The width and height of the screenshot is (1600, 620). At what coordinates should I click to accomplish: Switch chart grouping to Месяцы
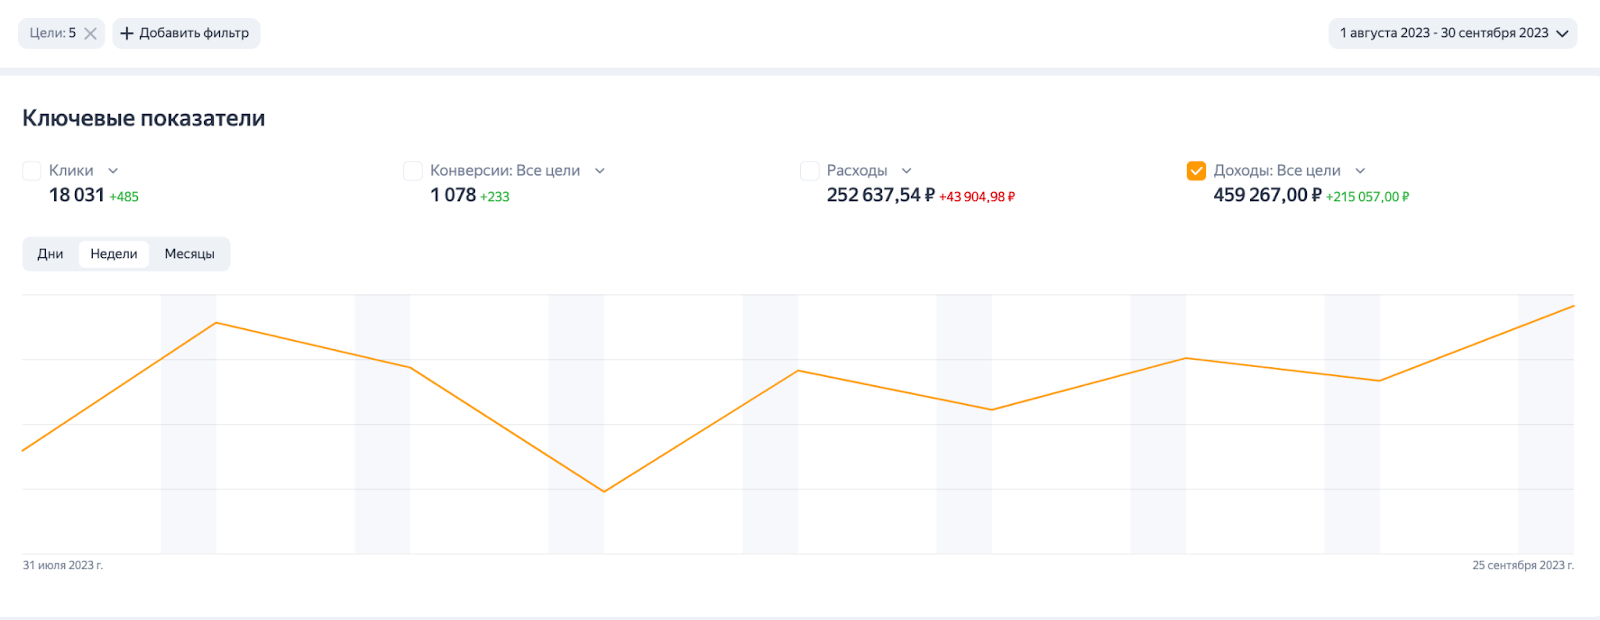tap(190, 254)
